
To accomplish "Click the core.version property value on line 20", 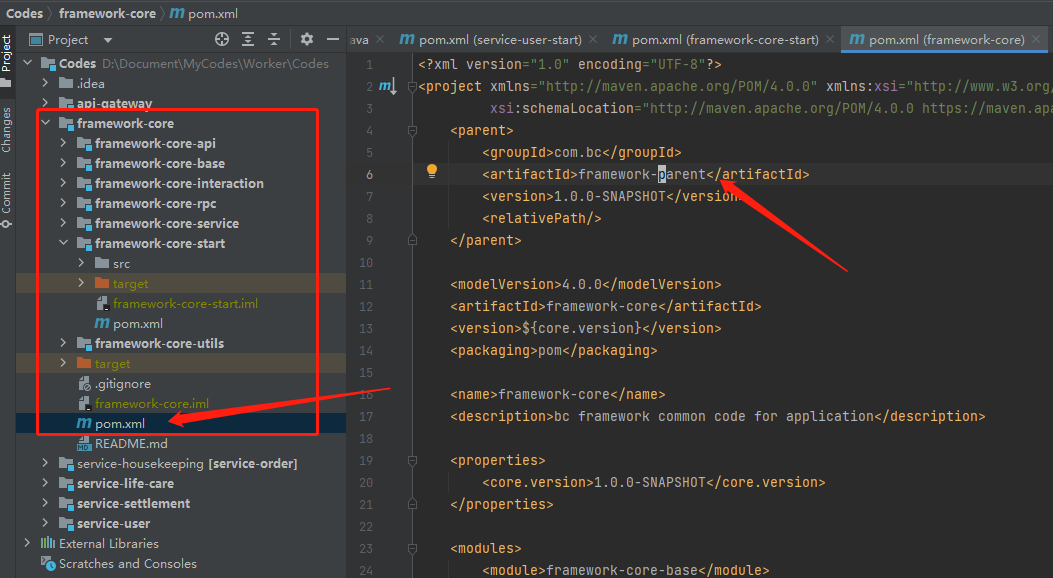I will 650,483.
